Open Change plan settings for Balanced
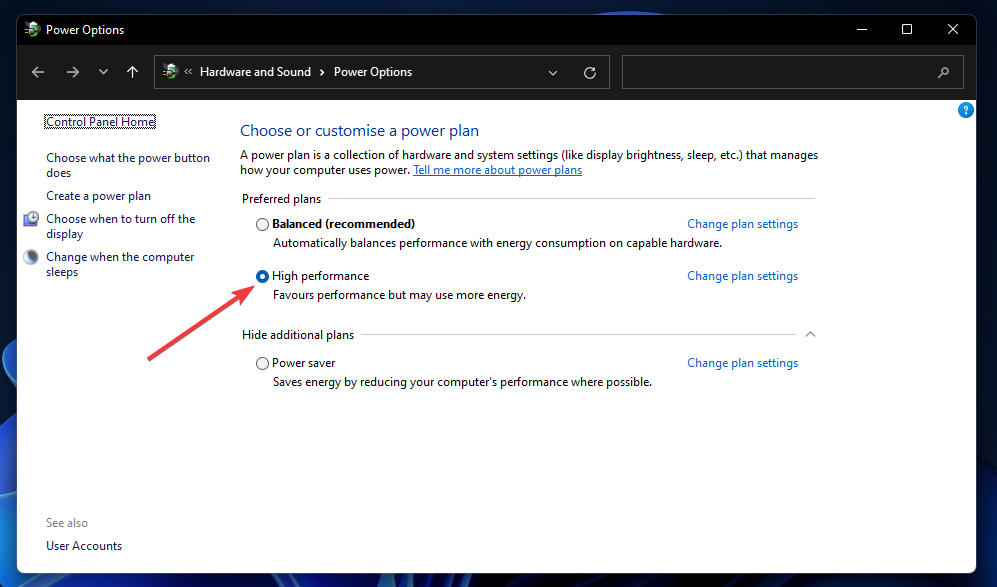This screenshot has width=997, height=587. 742,223
